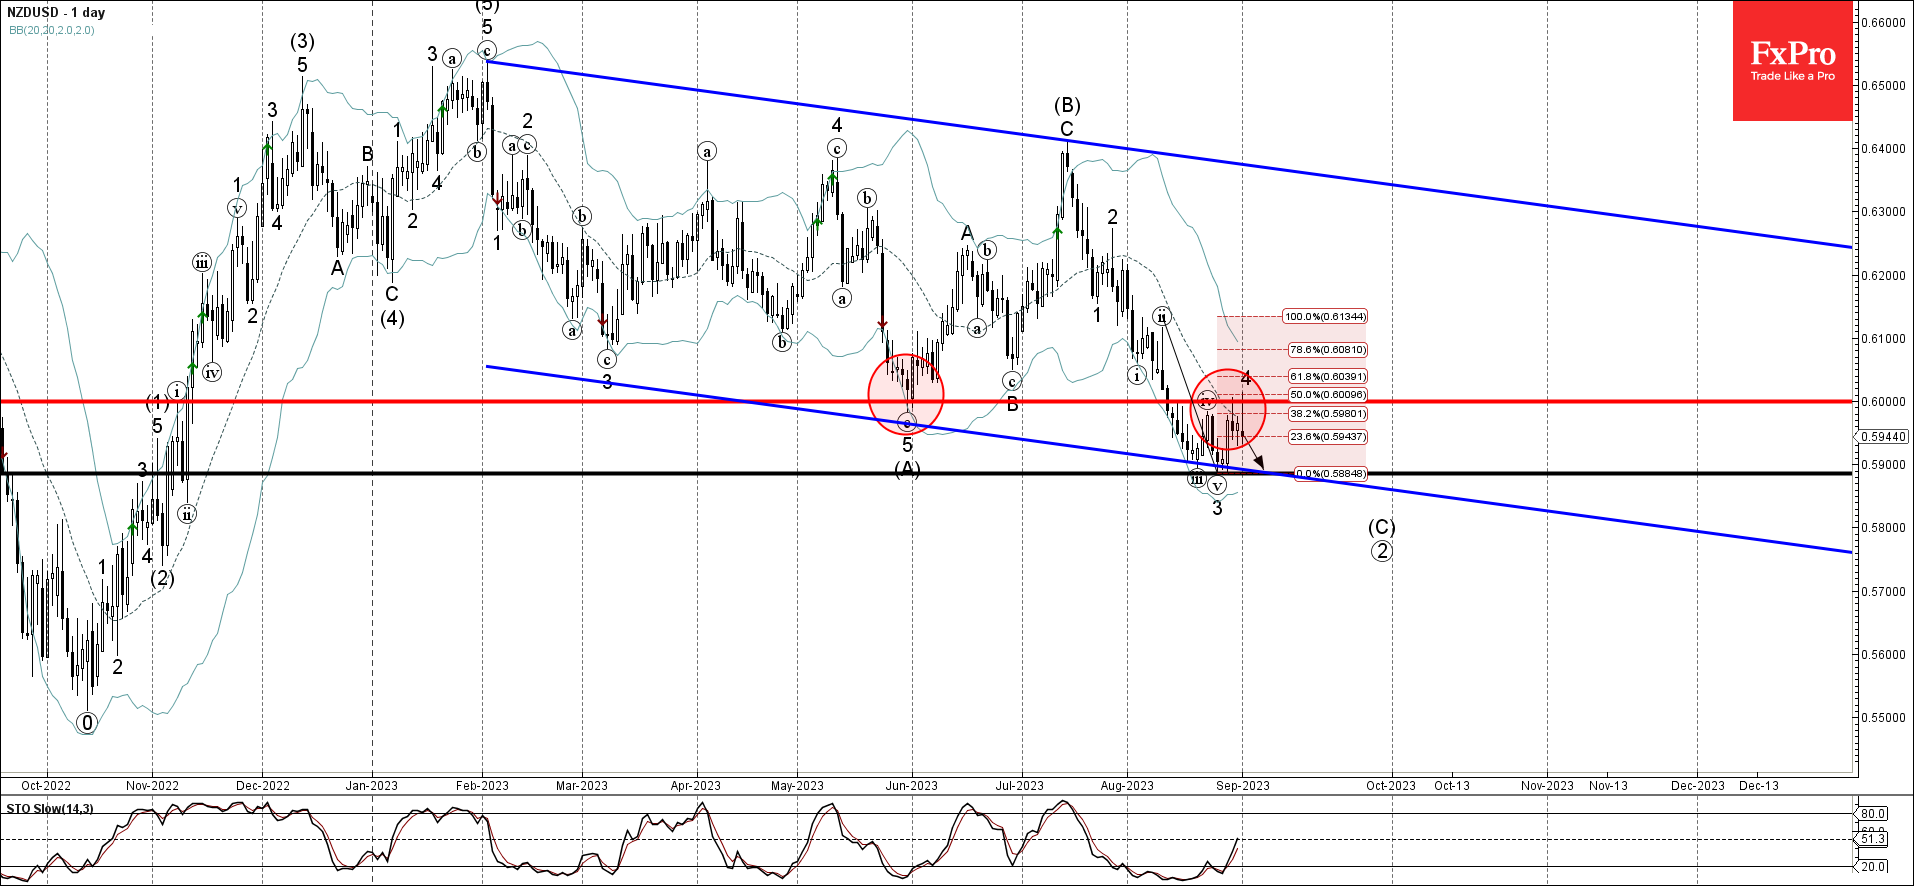Viewport: 1914px width, 886px height.
Task: Select the 0.59440 current price tag
Action: click(x=1883, y=437)
